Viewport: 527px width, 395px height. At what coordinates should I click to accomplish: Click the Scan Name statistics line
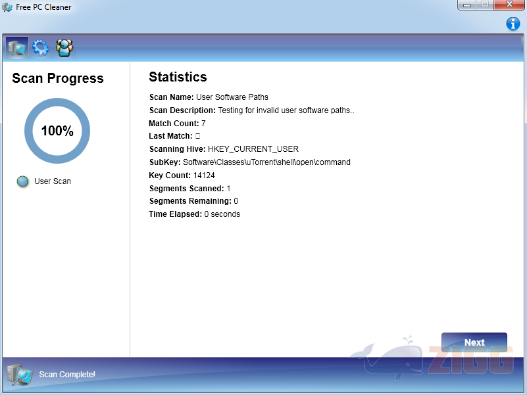tap(208, 97)
